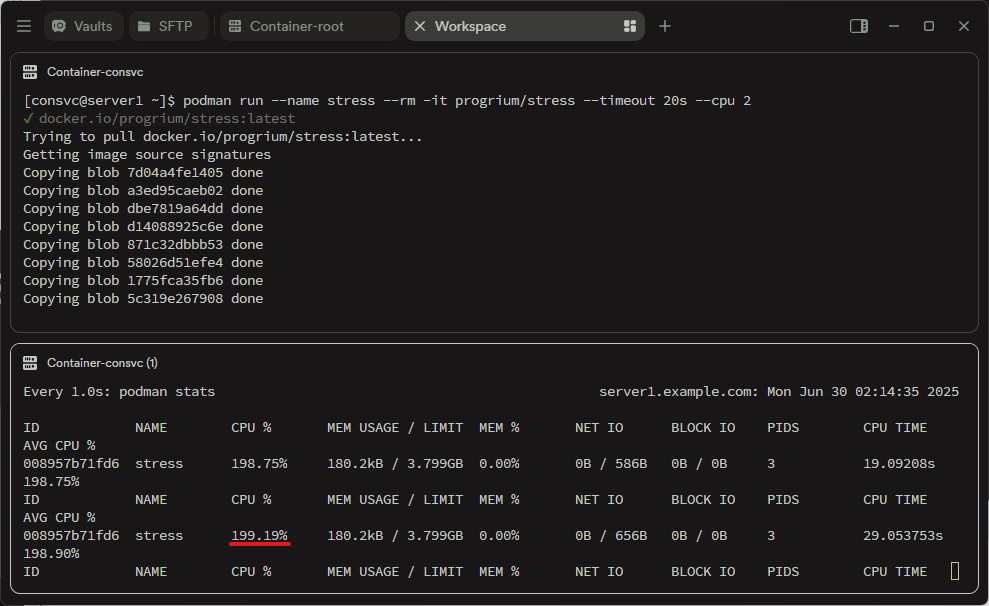Click blob 871c32dbbb53 line
Screen dimensions: 989x606
point(143,244)
